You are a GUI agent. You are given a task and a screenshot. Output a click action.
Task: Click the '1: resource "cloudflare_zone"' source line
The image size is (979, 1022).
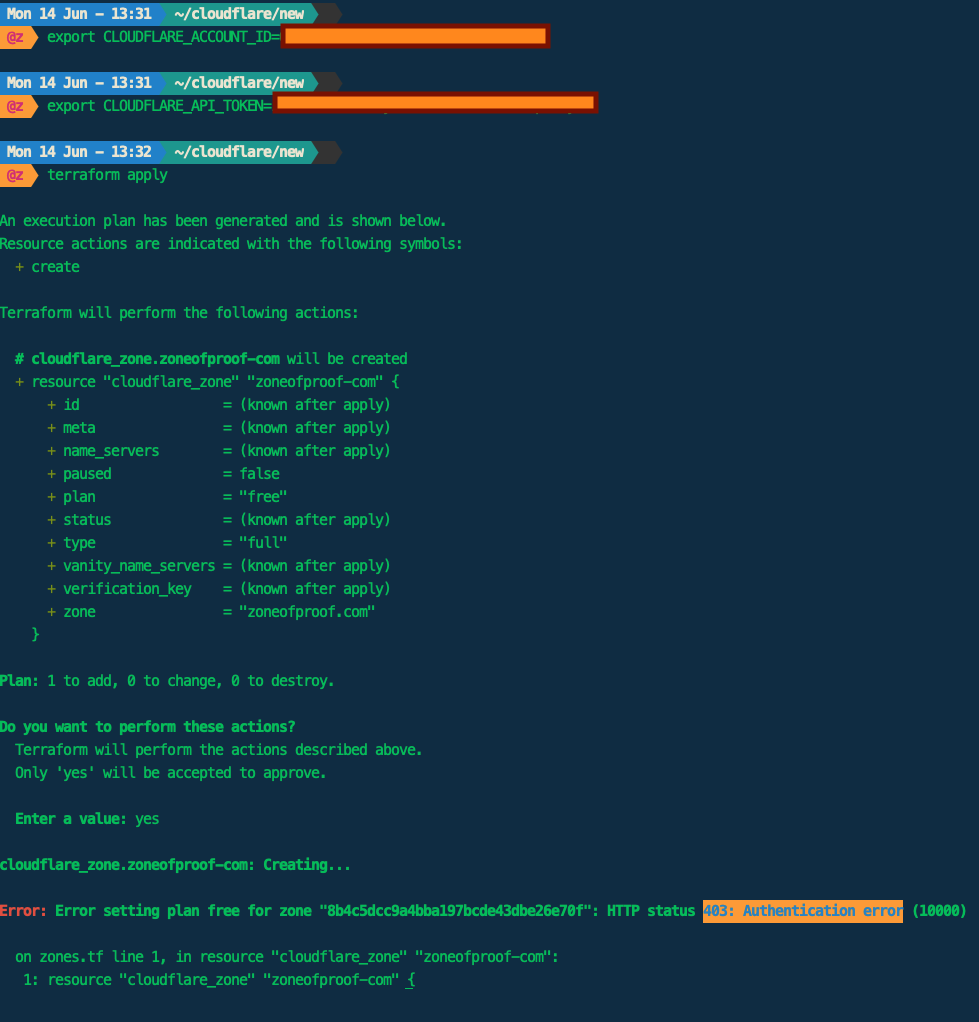[x=219, y=980]
